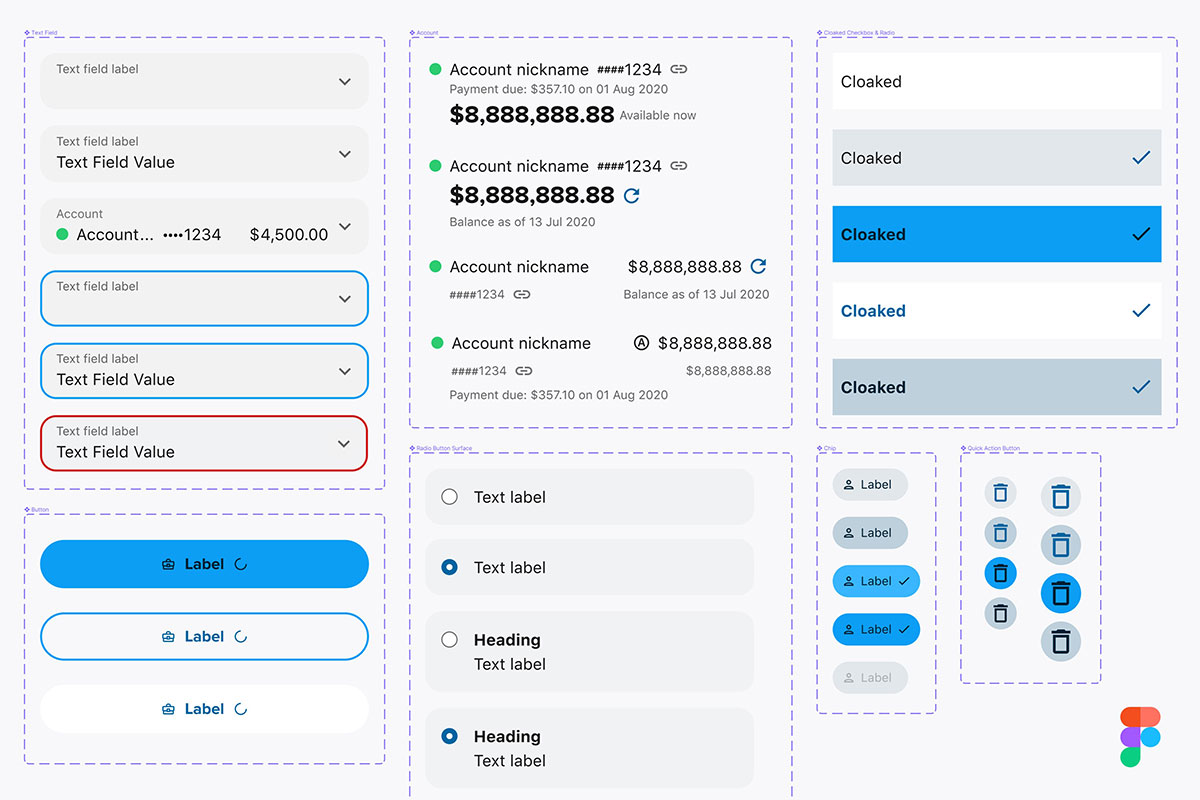This screenshot has height=800, width=1200.
Task: Click the small bright blue trash button
Action: pos(1000,573)
